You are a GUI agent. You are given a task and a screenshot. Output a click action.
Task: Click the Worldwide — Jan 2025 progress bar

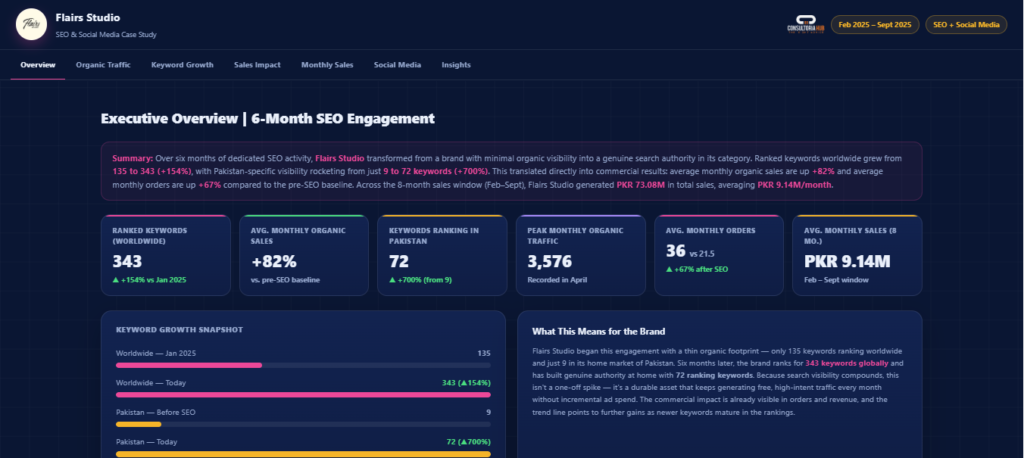coord(303,365)
